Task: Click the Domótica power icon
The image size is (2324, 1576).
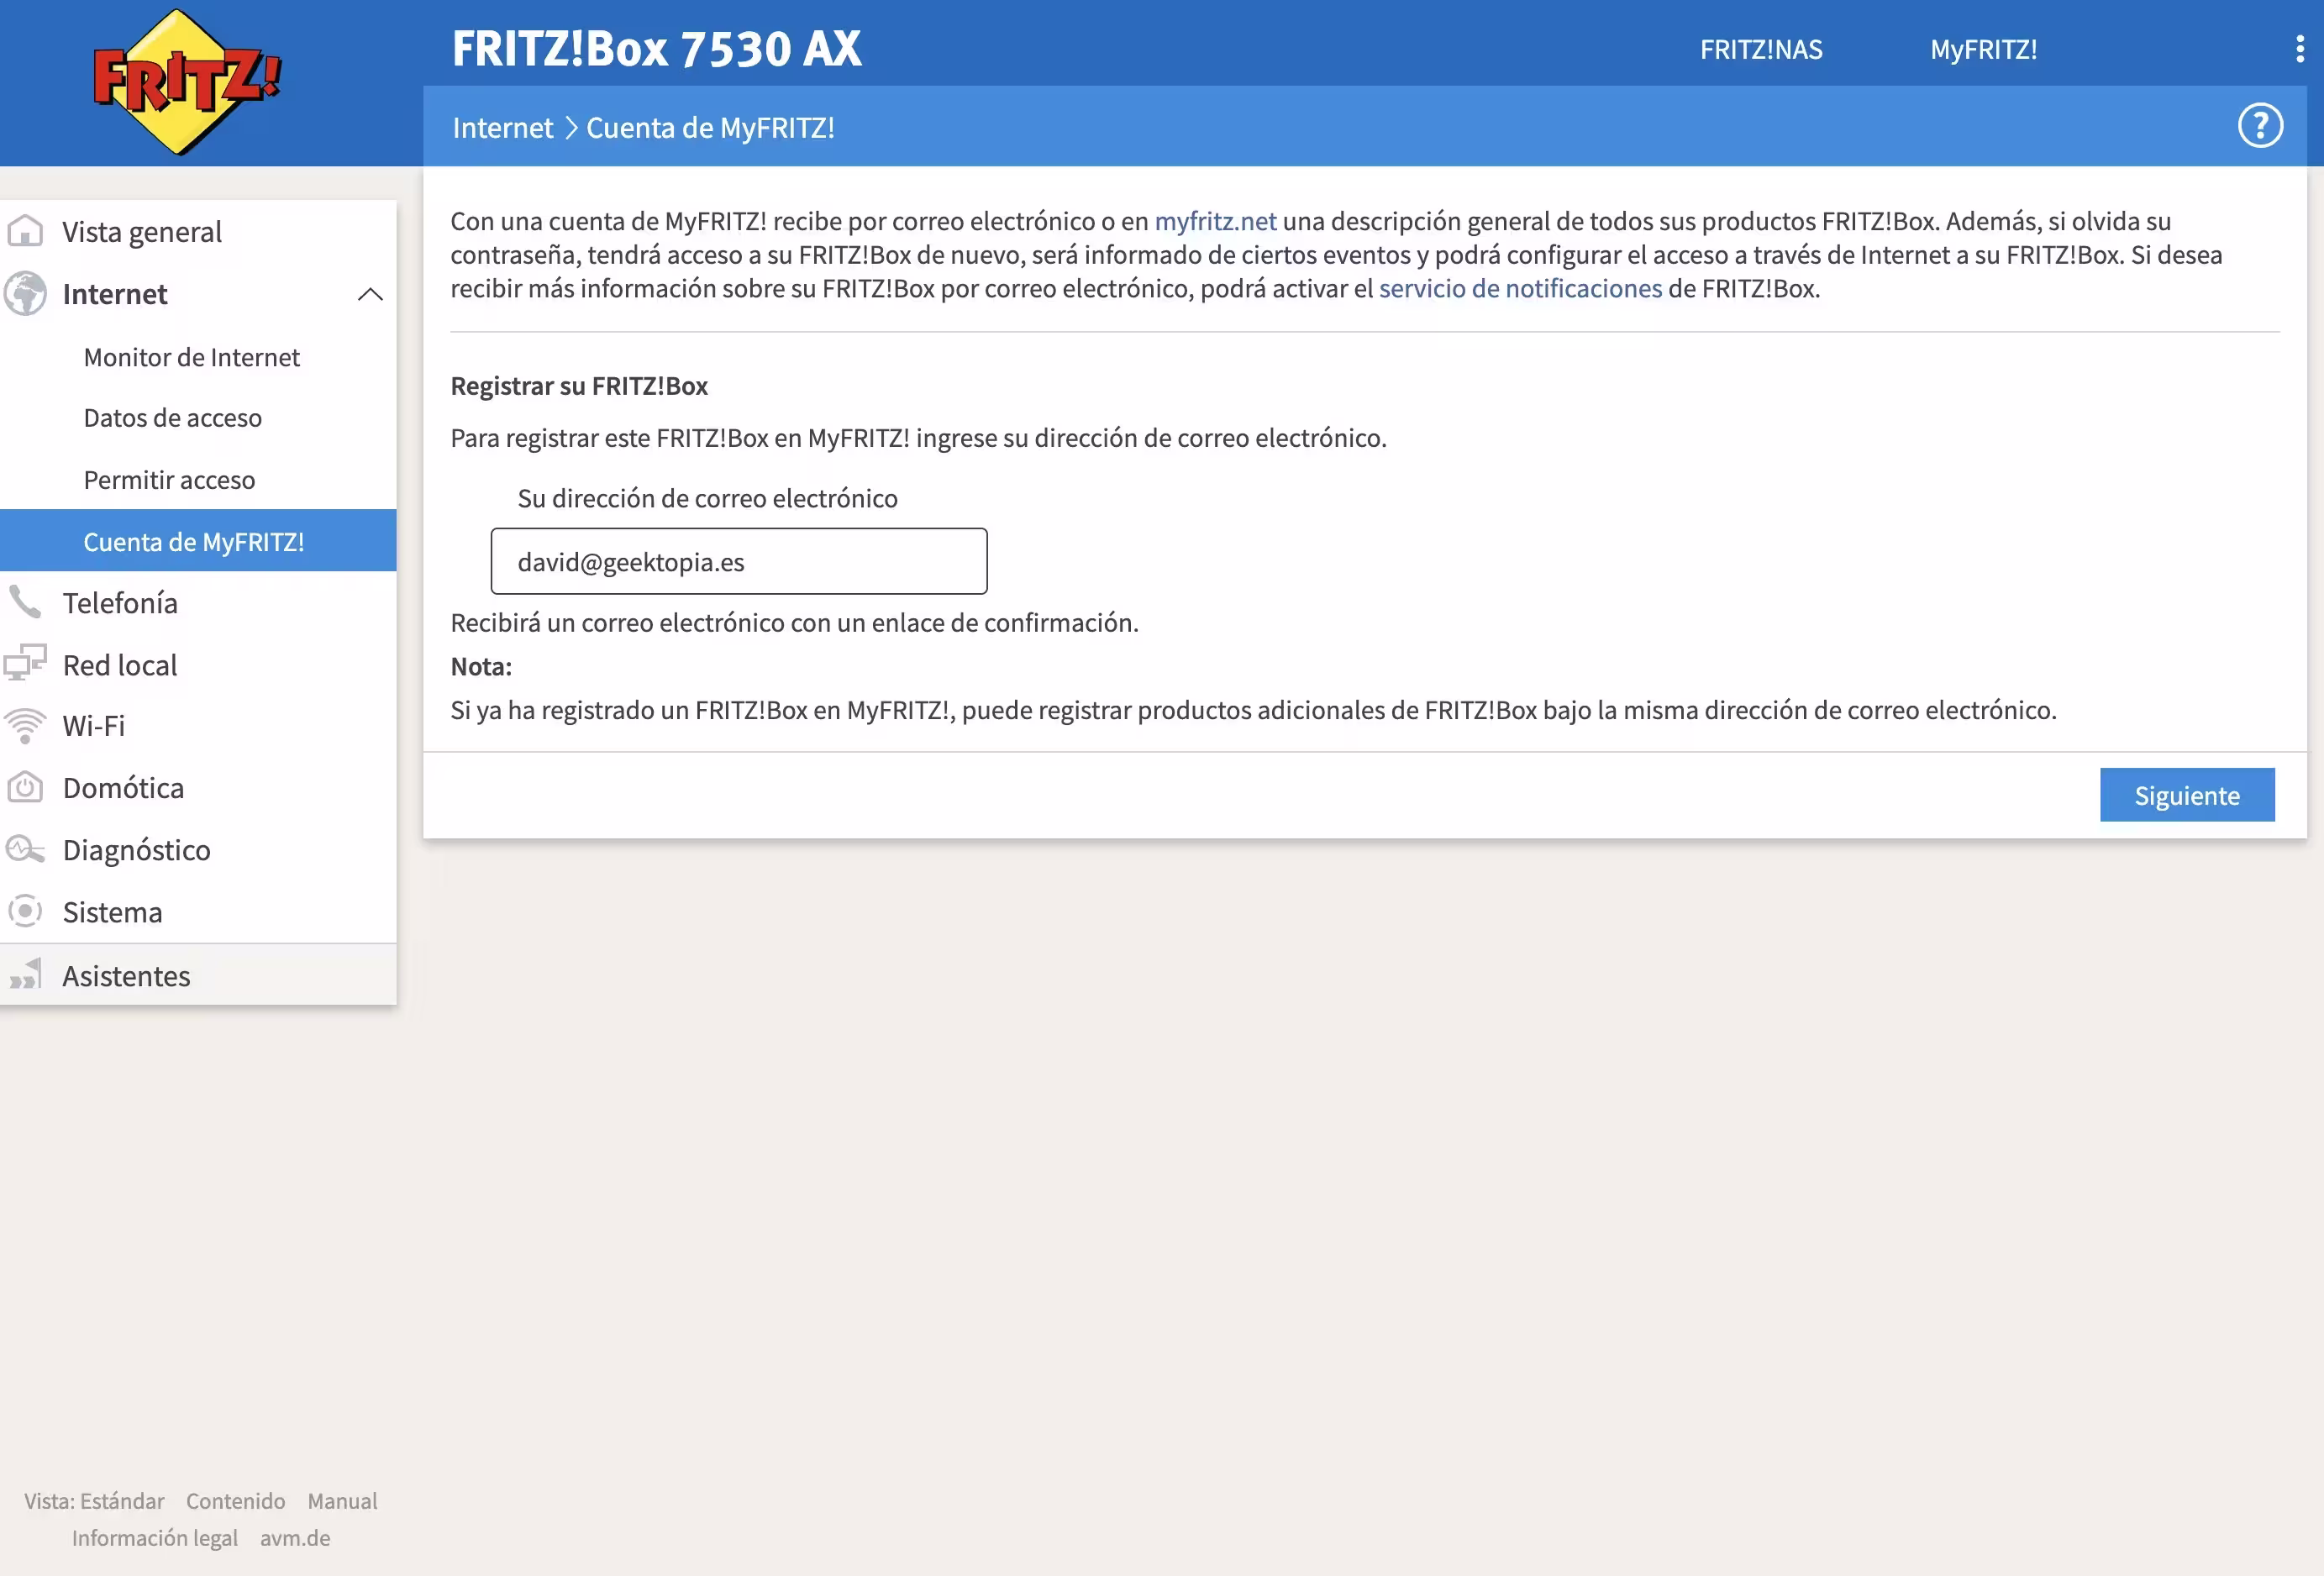Action: coord(25,788)
